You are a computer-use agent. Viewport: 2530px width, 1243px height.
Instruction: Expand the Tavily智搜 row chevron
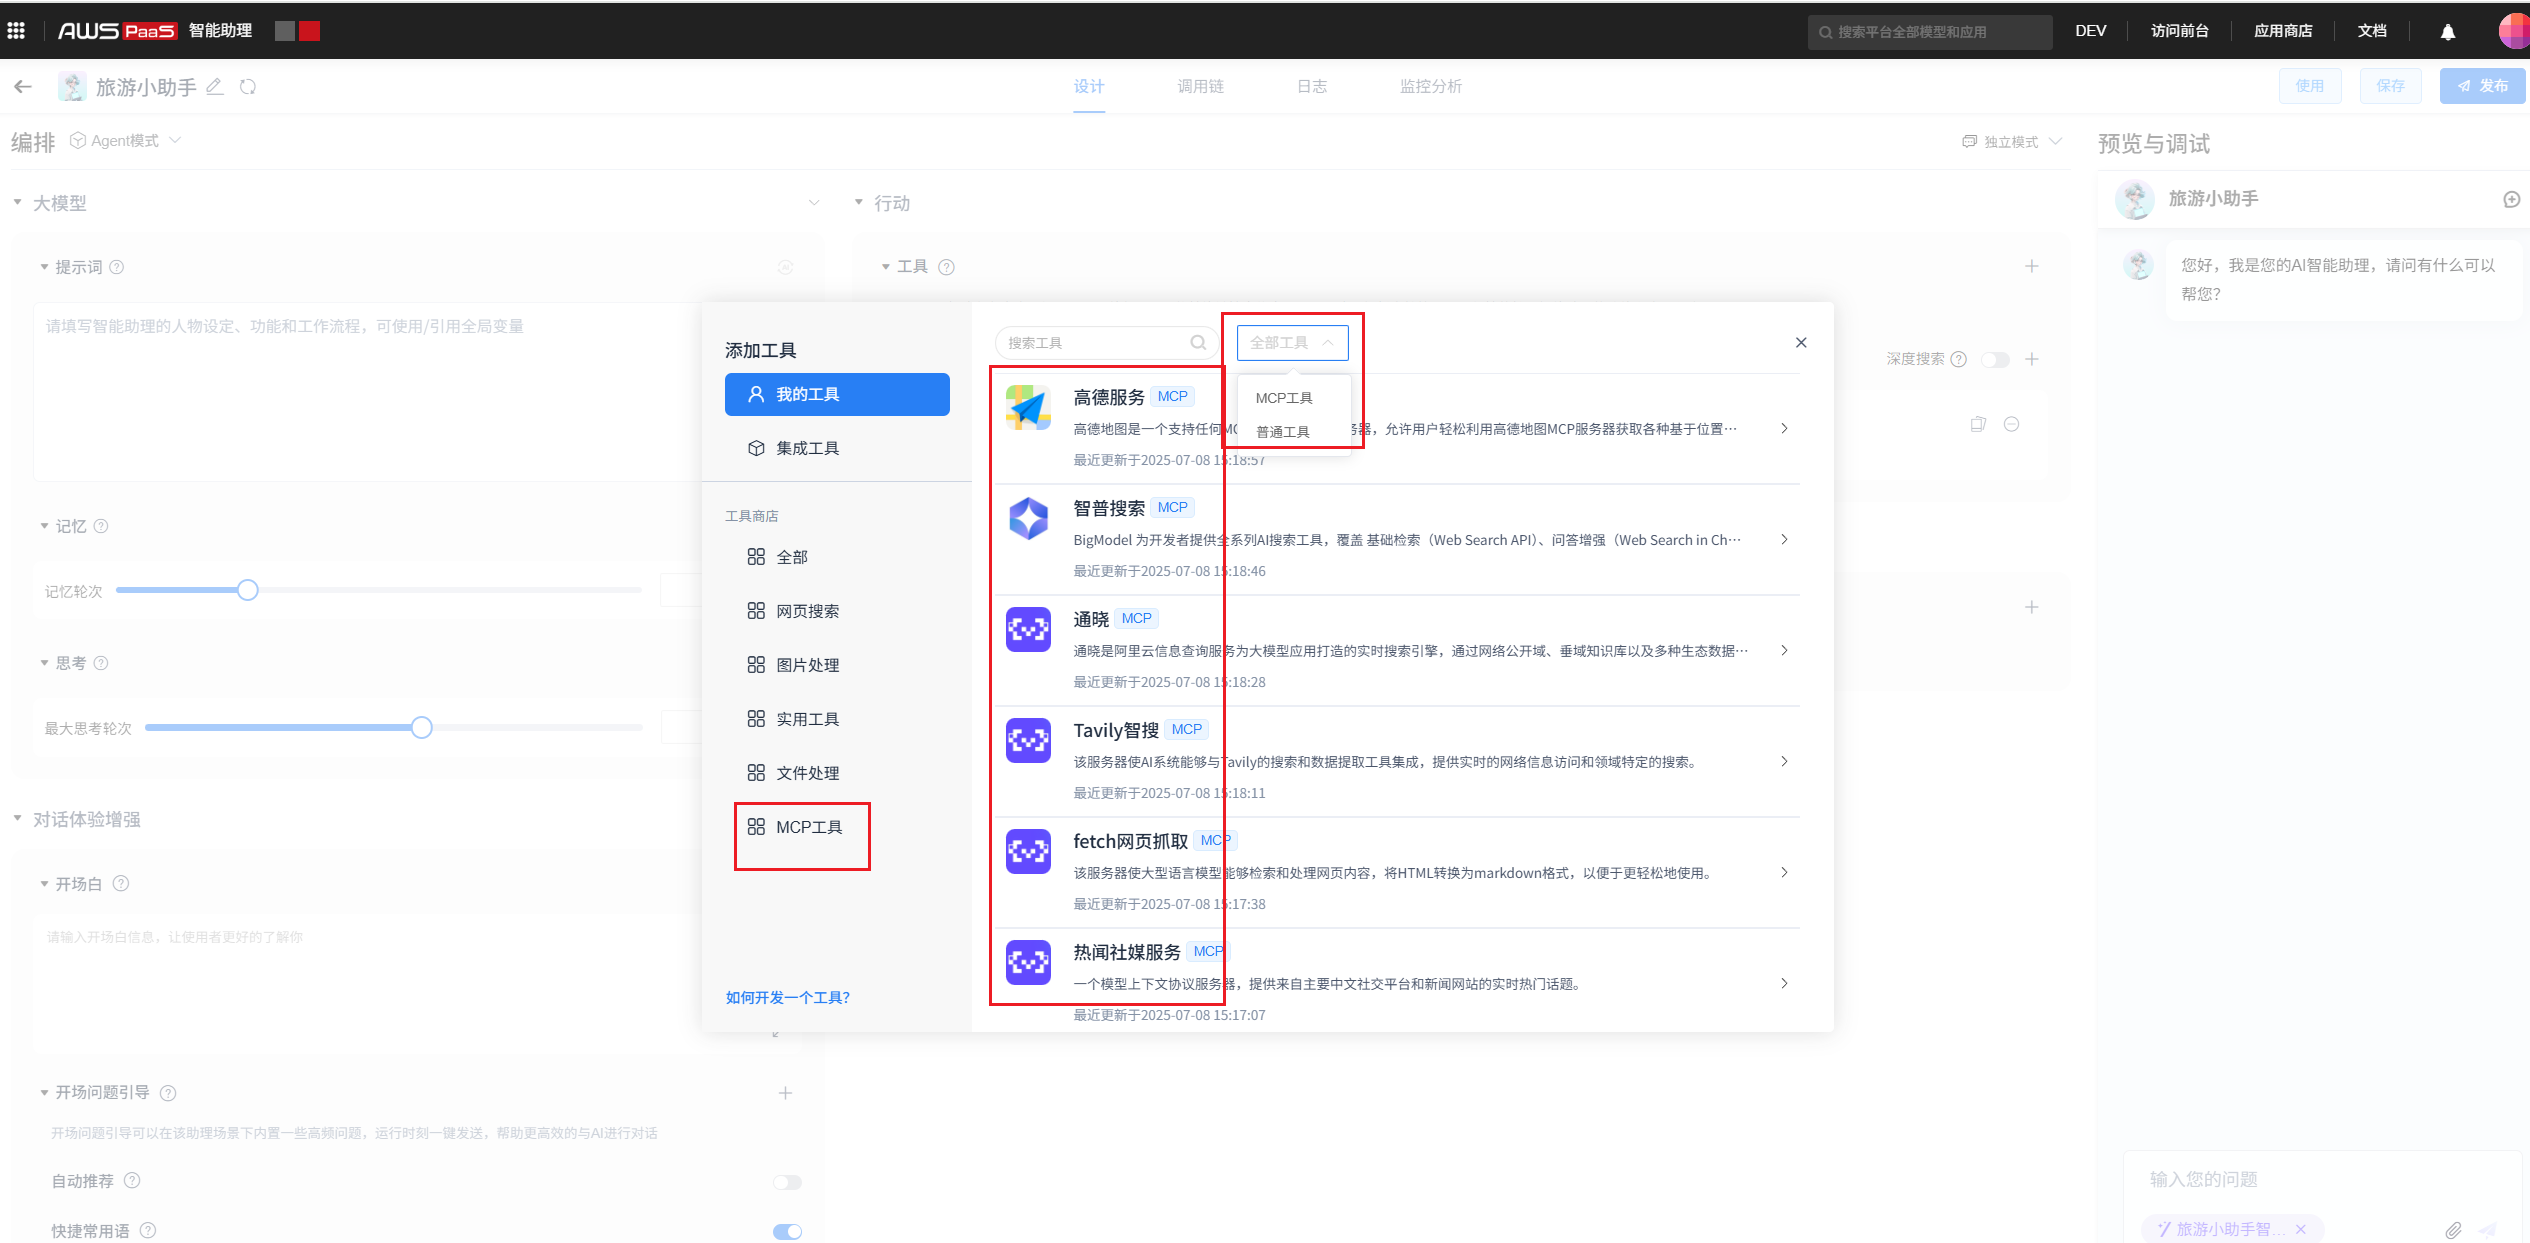1784,762
